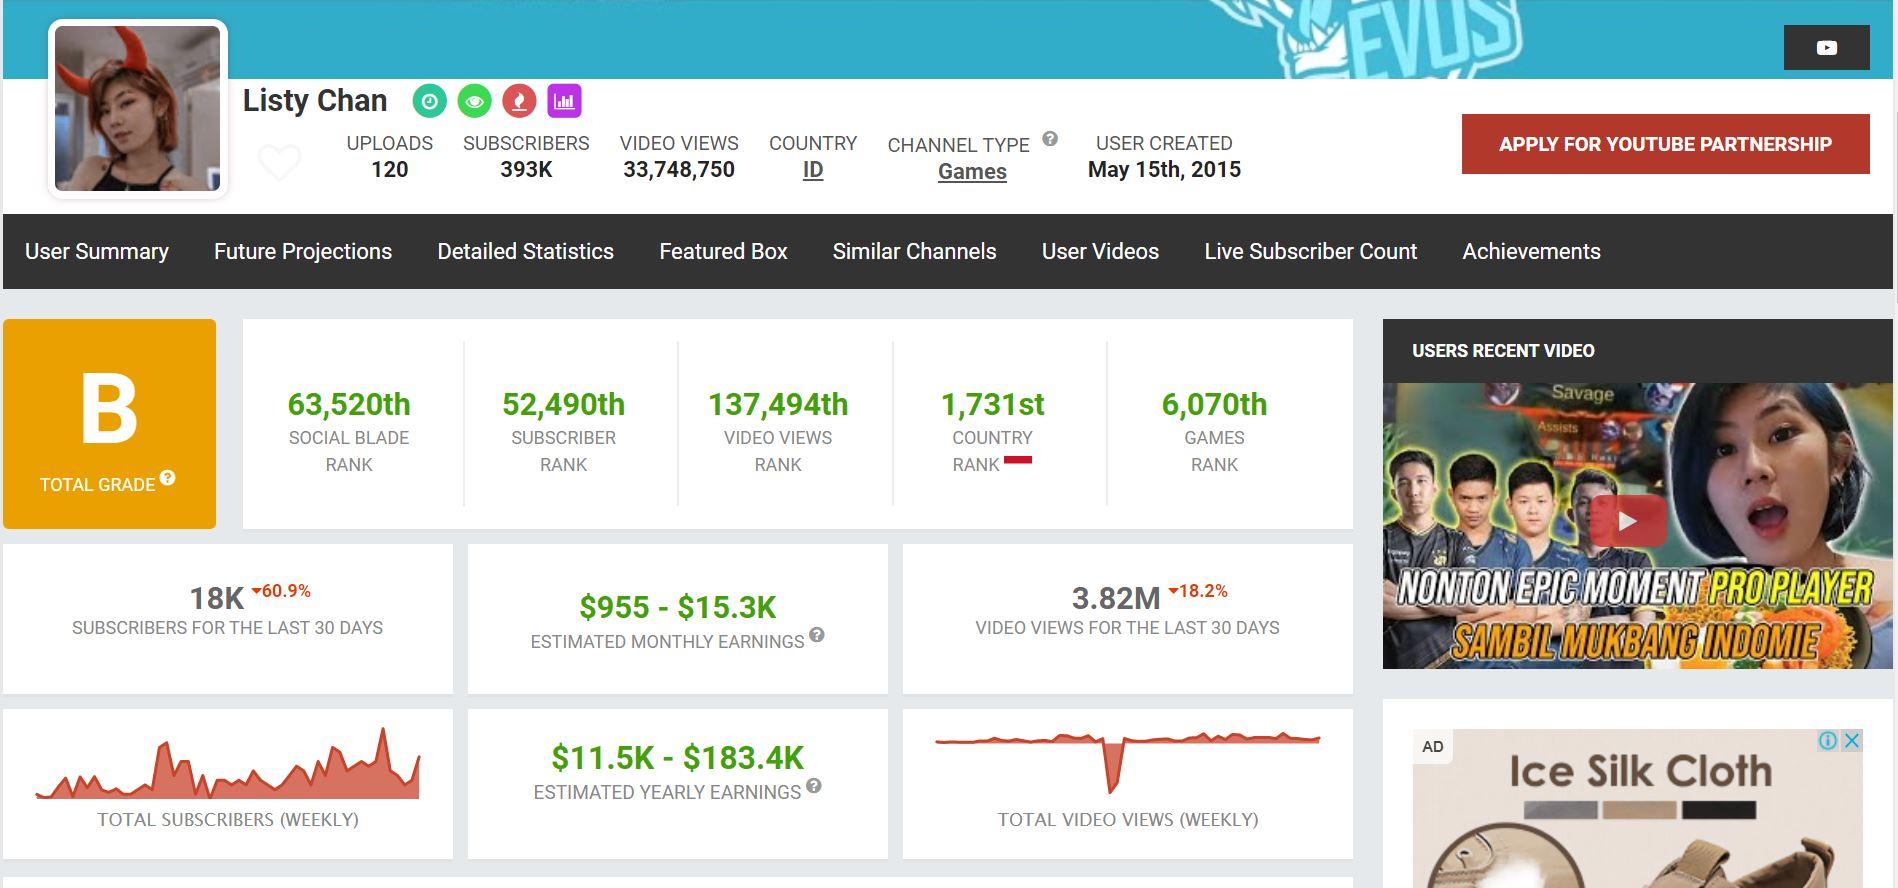Click the green eye badge icon
The width and height of the screenshot is (1898, 888).
[475, 101]
